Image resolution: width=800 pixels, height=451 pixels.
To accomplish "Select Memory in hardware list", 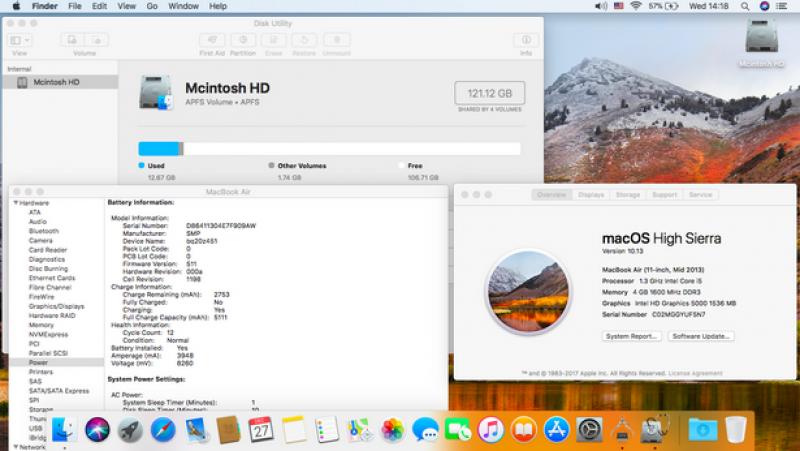I will coord(41,325).
